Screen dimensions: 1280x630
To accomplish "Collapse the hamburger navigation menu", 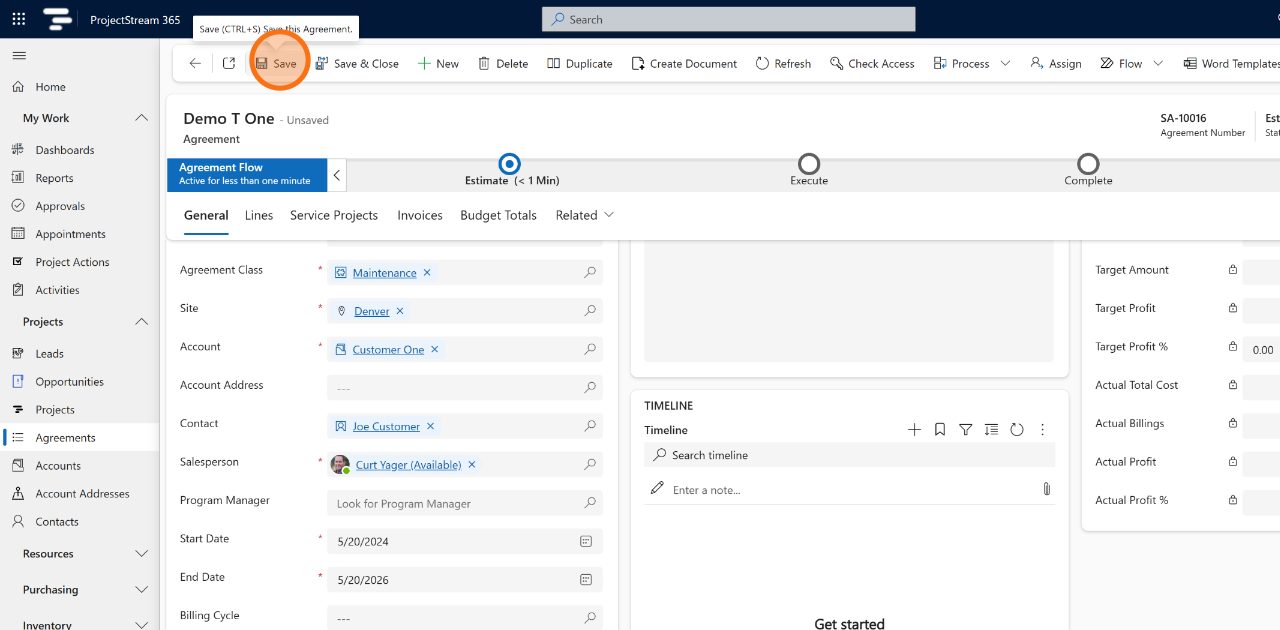I will pos(19,55).
